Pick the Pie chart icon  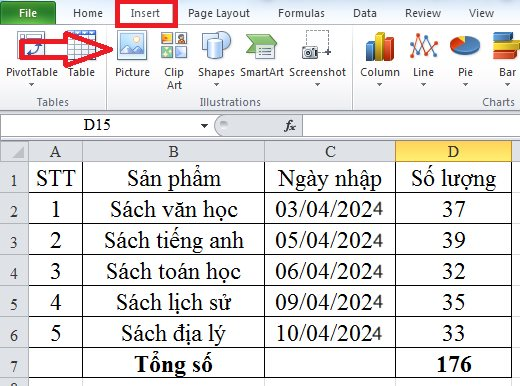tap(465, 46)
